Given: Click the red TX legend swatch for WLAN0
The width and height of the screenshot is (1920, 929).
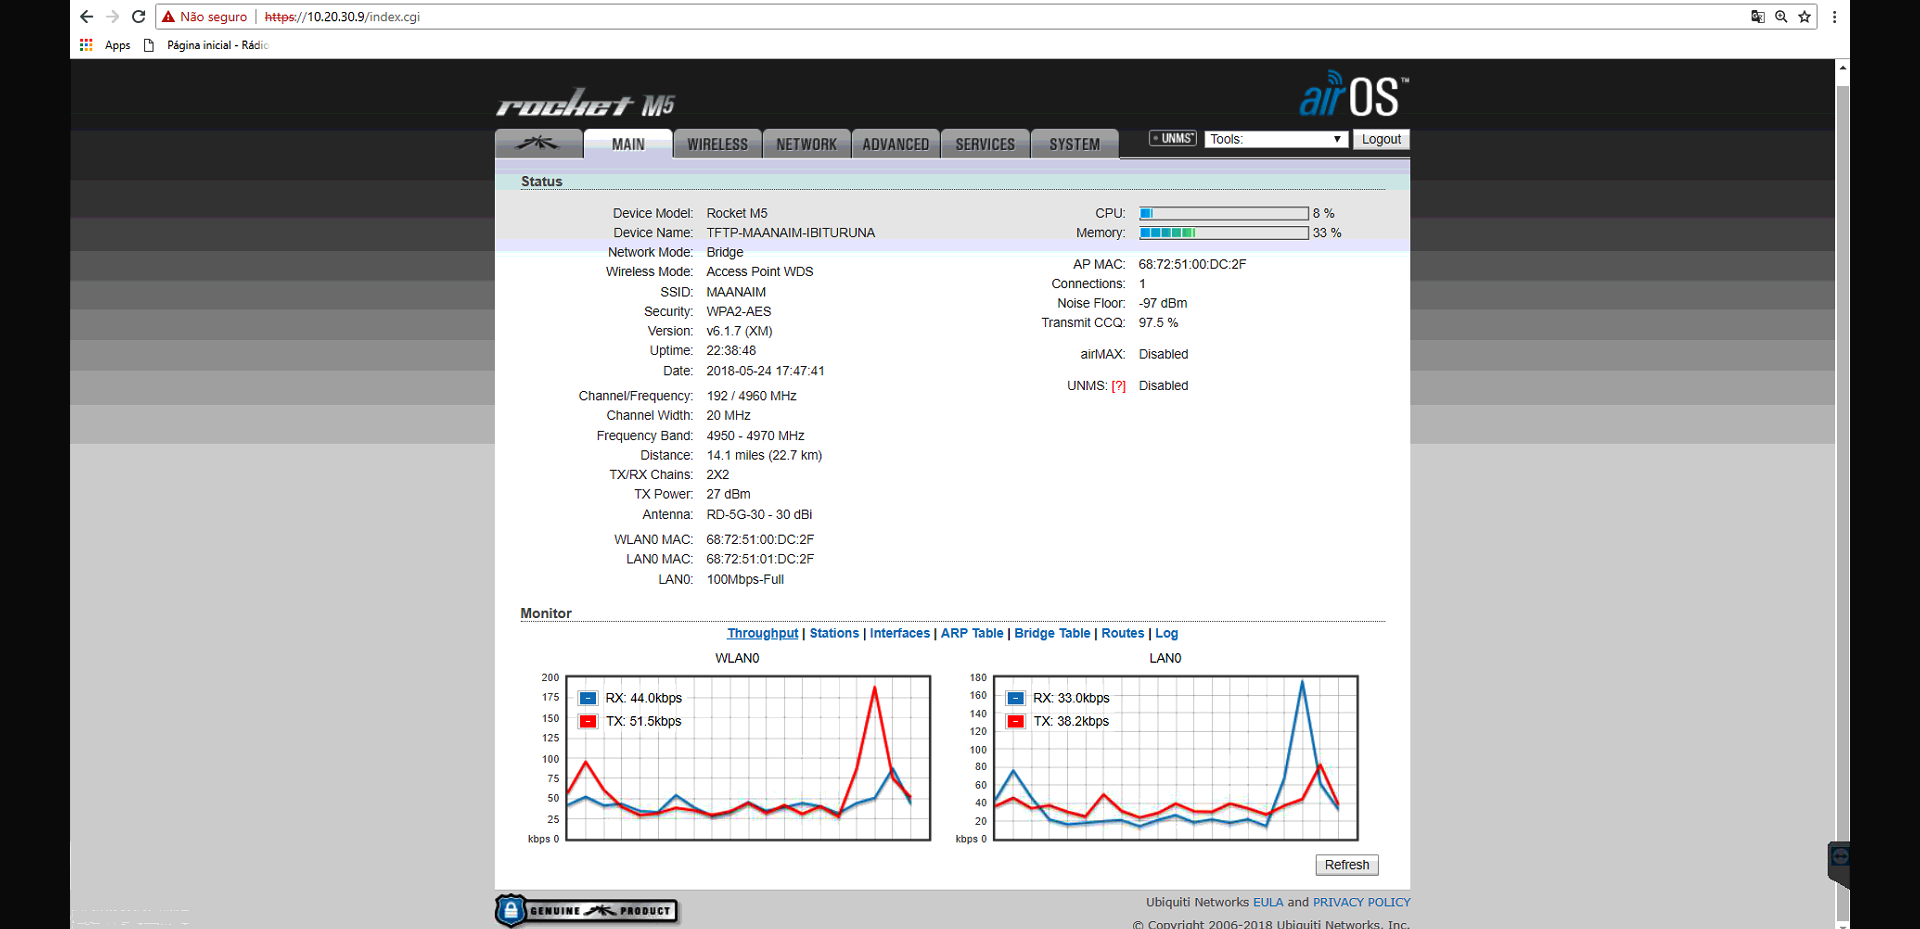Looking at the screenshot, I should click(588, 721).
